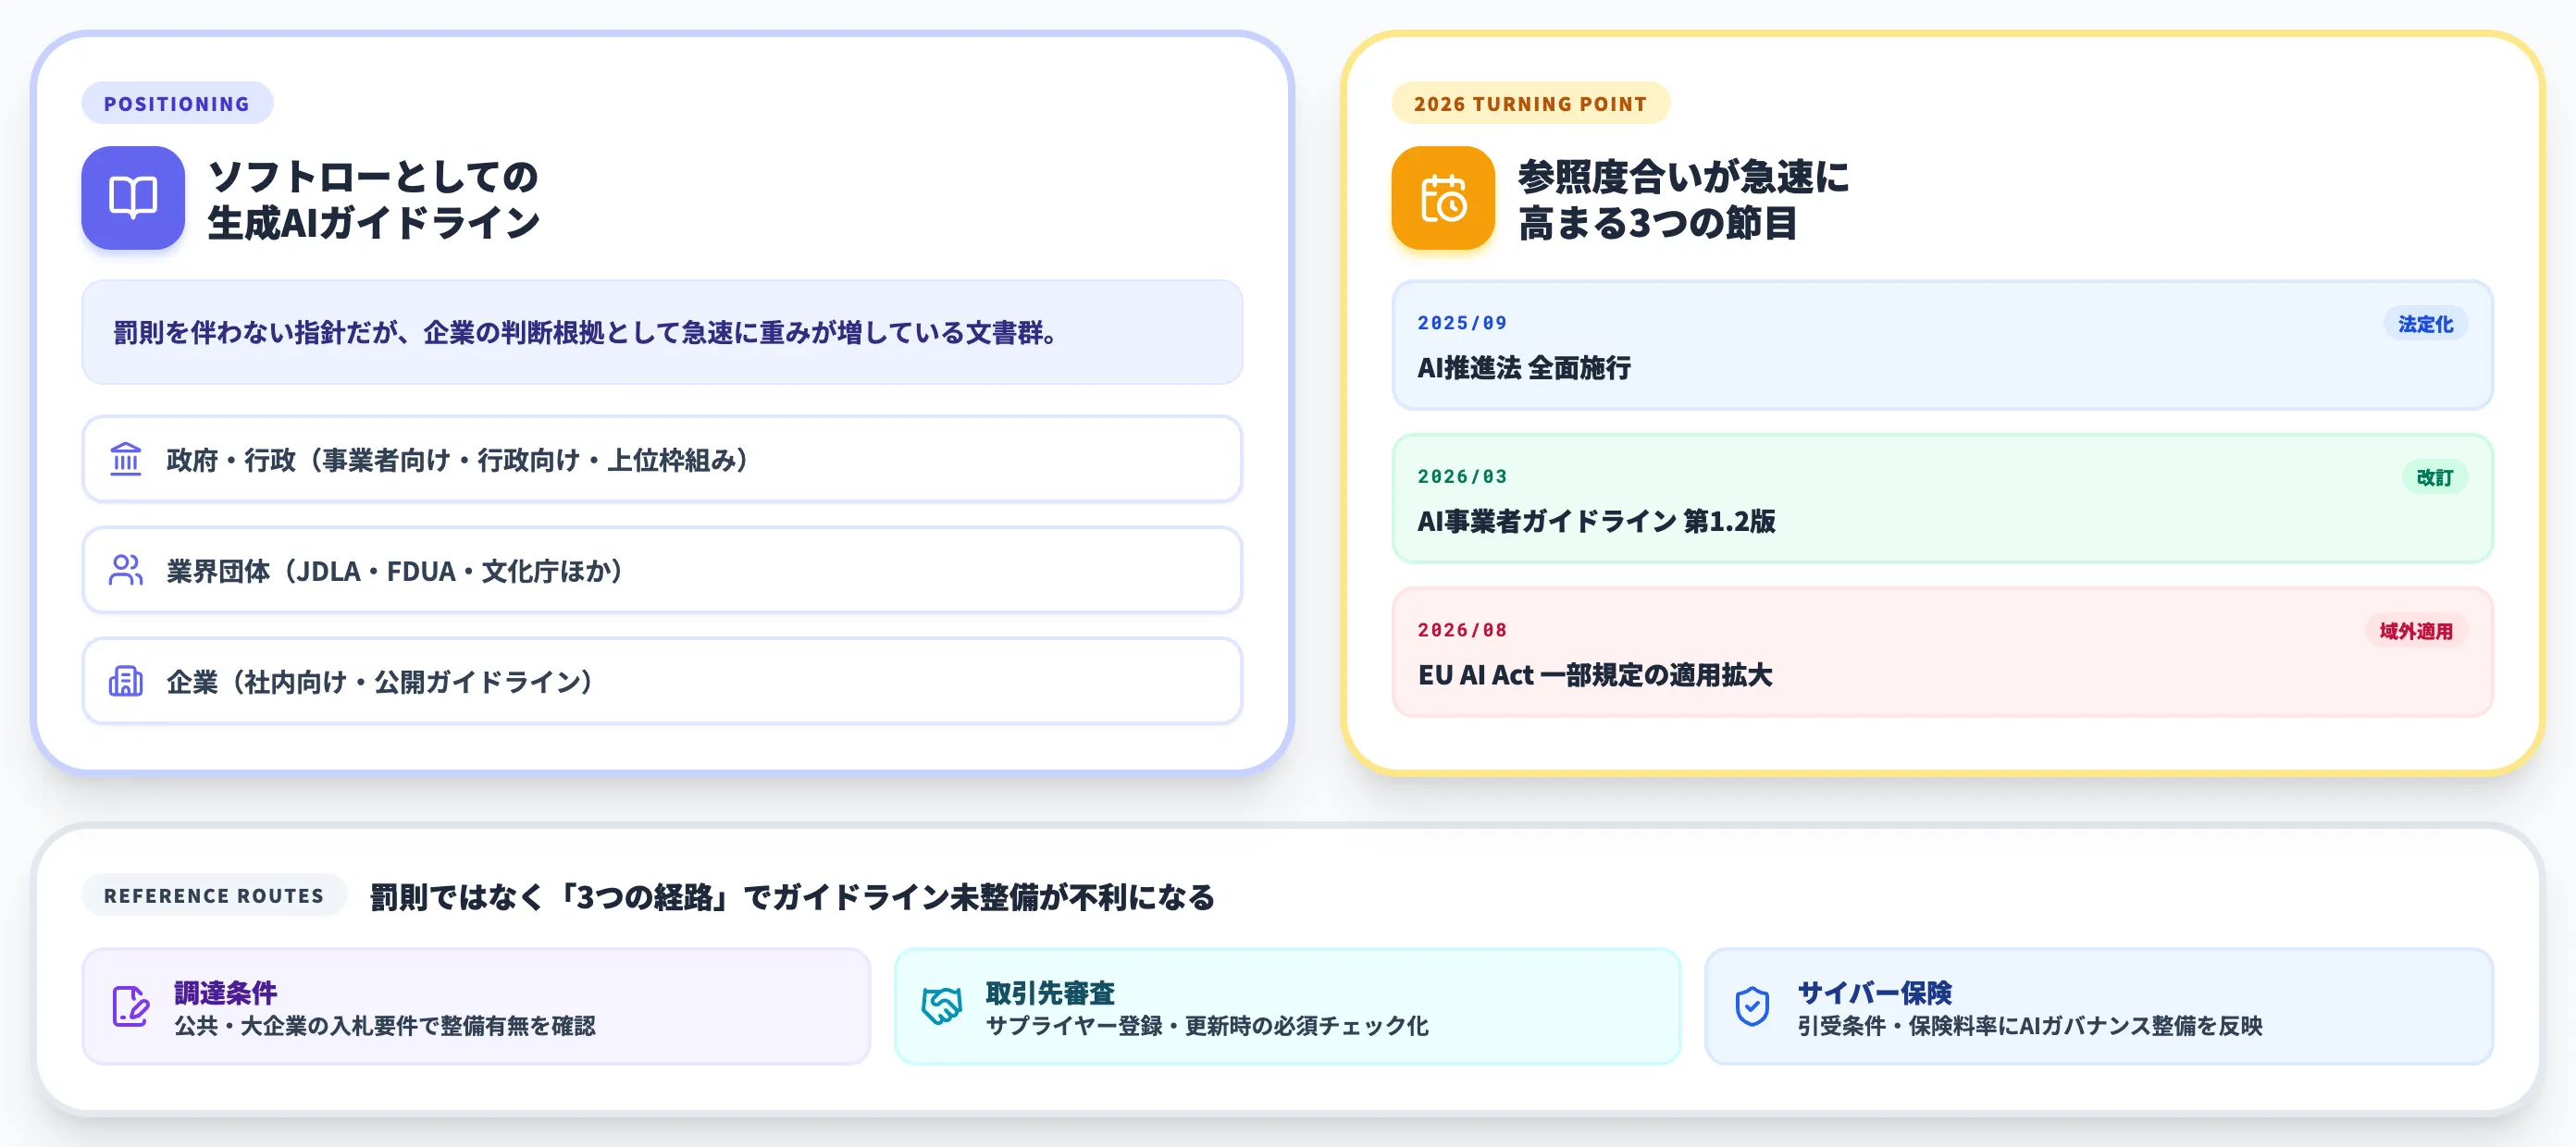Viewport: 2576px width, 1147px height.
Task: Click the office building icon beside 企業
Action: point(126,682)
